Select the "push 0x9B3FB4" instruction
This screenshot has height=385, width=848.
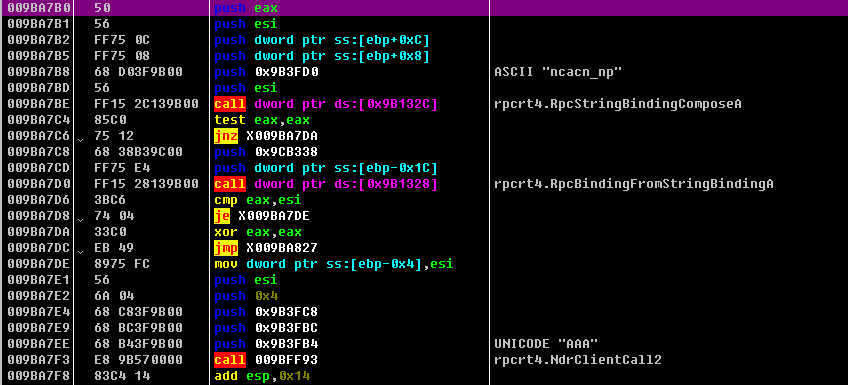coord(267,344)
